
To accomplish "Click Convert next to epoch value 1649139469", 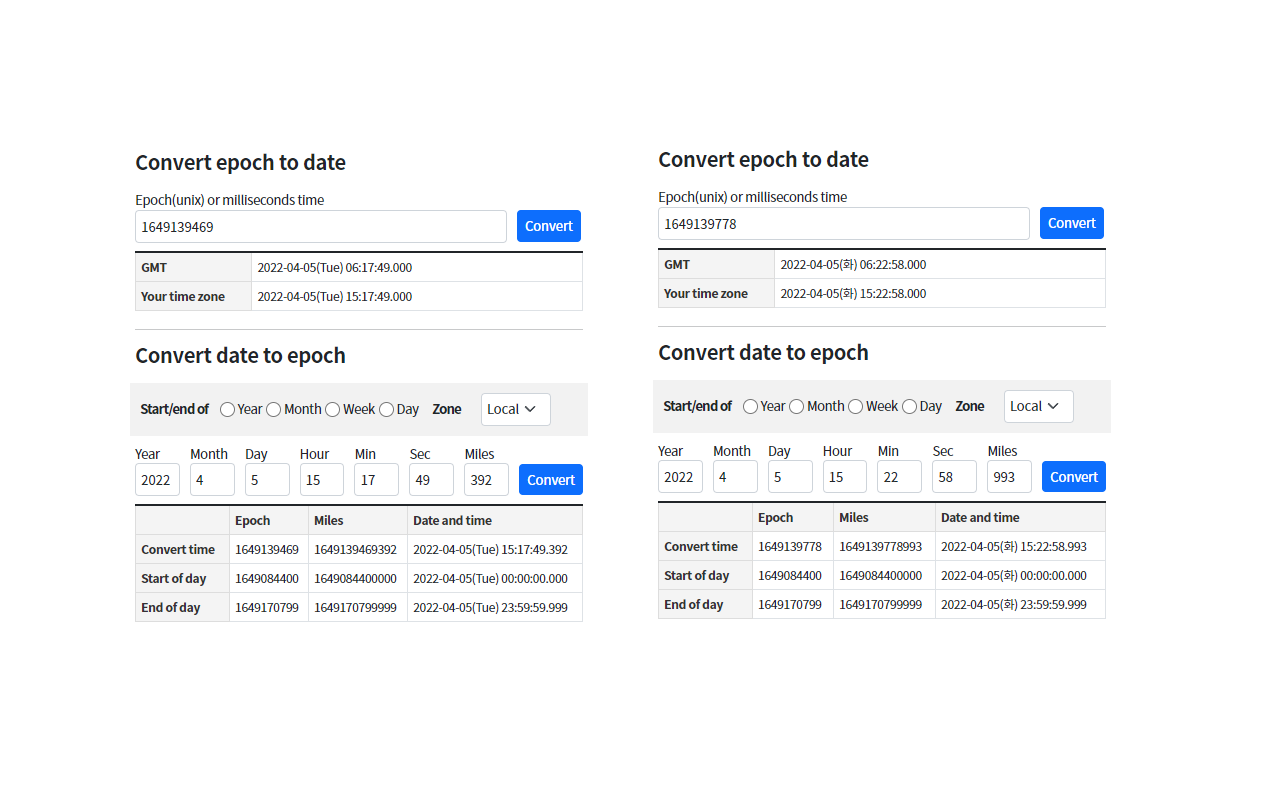I will (548, 226).
